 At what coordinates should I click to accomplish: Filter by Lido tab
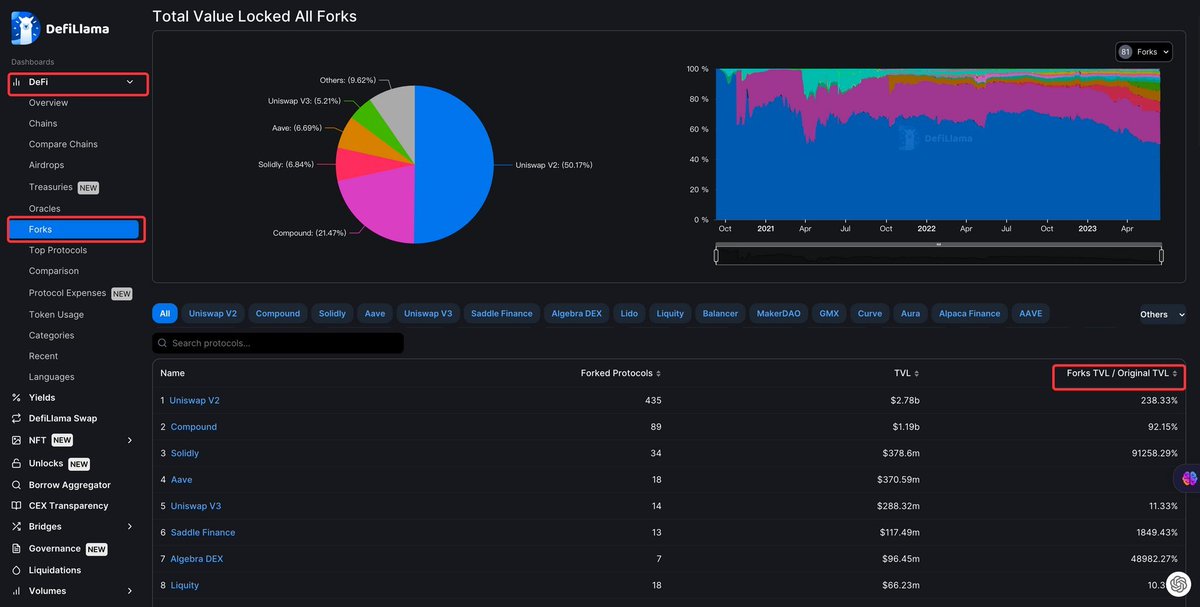click(629, 313)
